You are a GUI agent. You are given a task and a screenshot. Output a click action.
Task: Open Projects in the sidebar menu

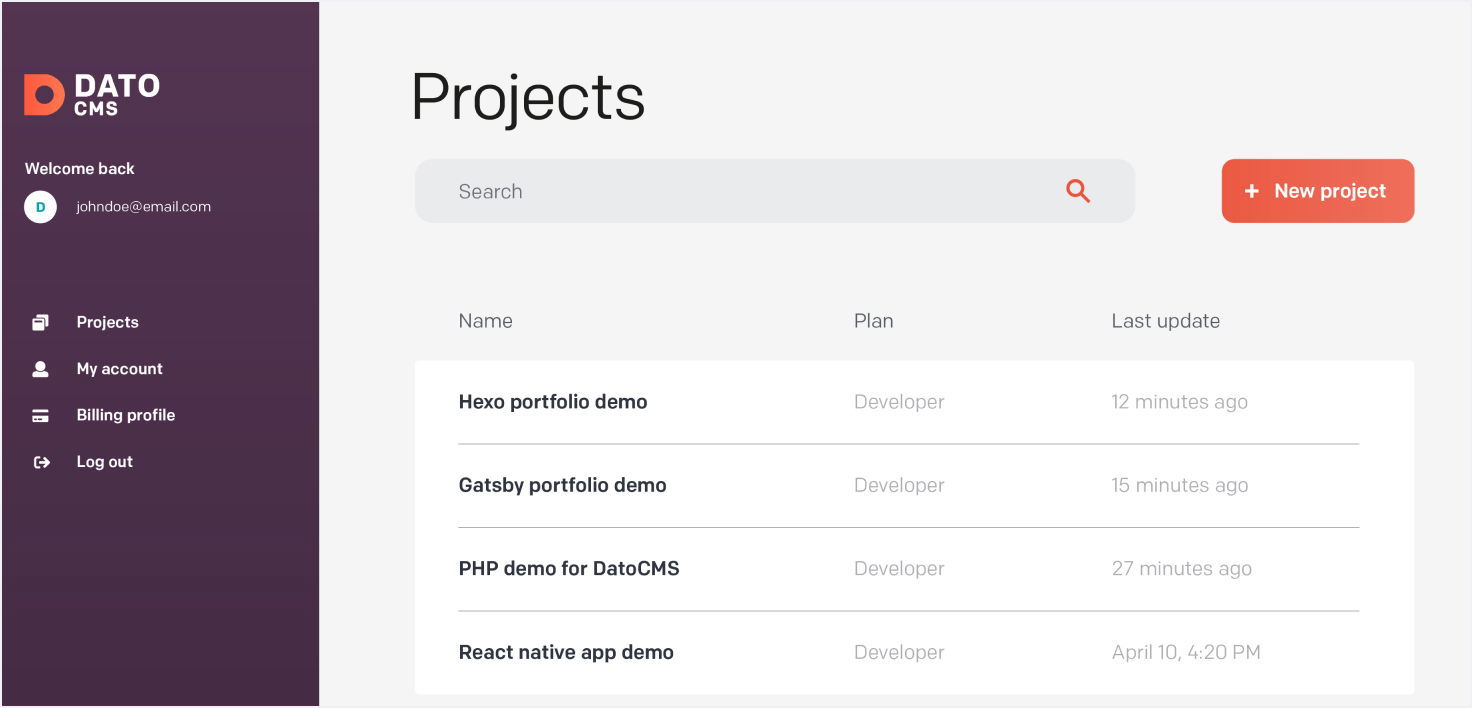[107, 322]
